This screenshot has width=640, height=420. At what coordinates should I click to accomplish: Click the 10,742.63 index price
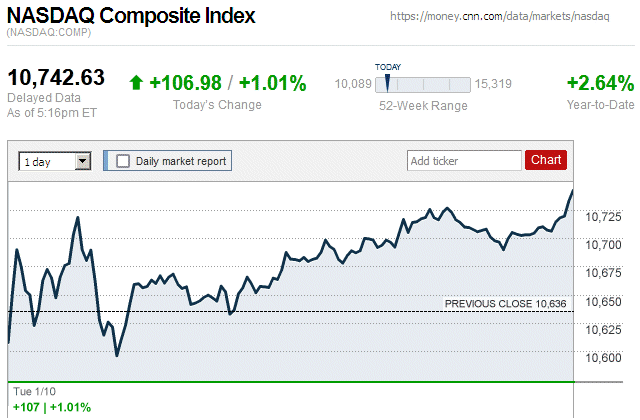(x=56, y=79)
